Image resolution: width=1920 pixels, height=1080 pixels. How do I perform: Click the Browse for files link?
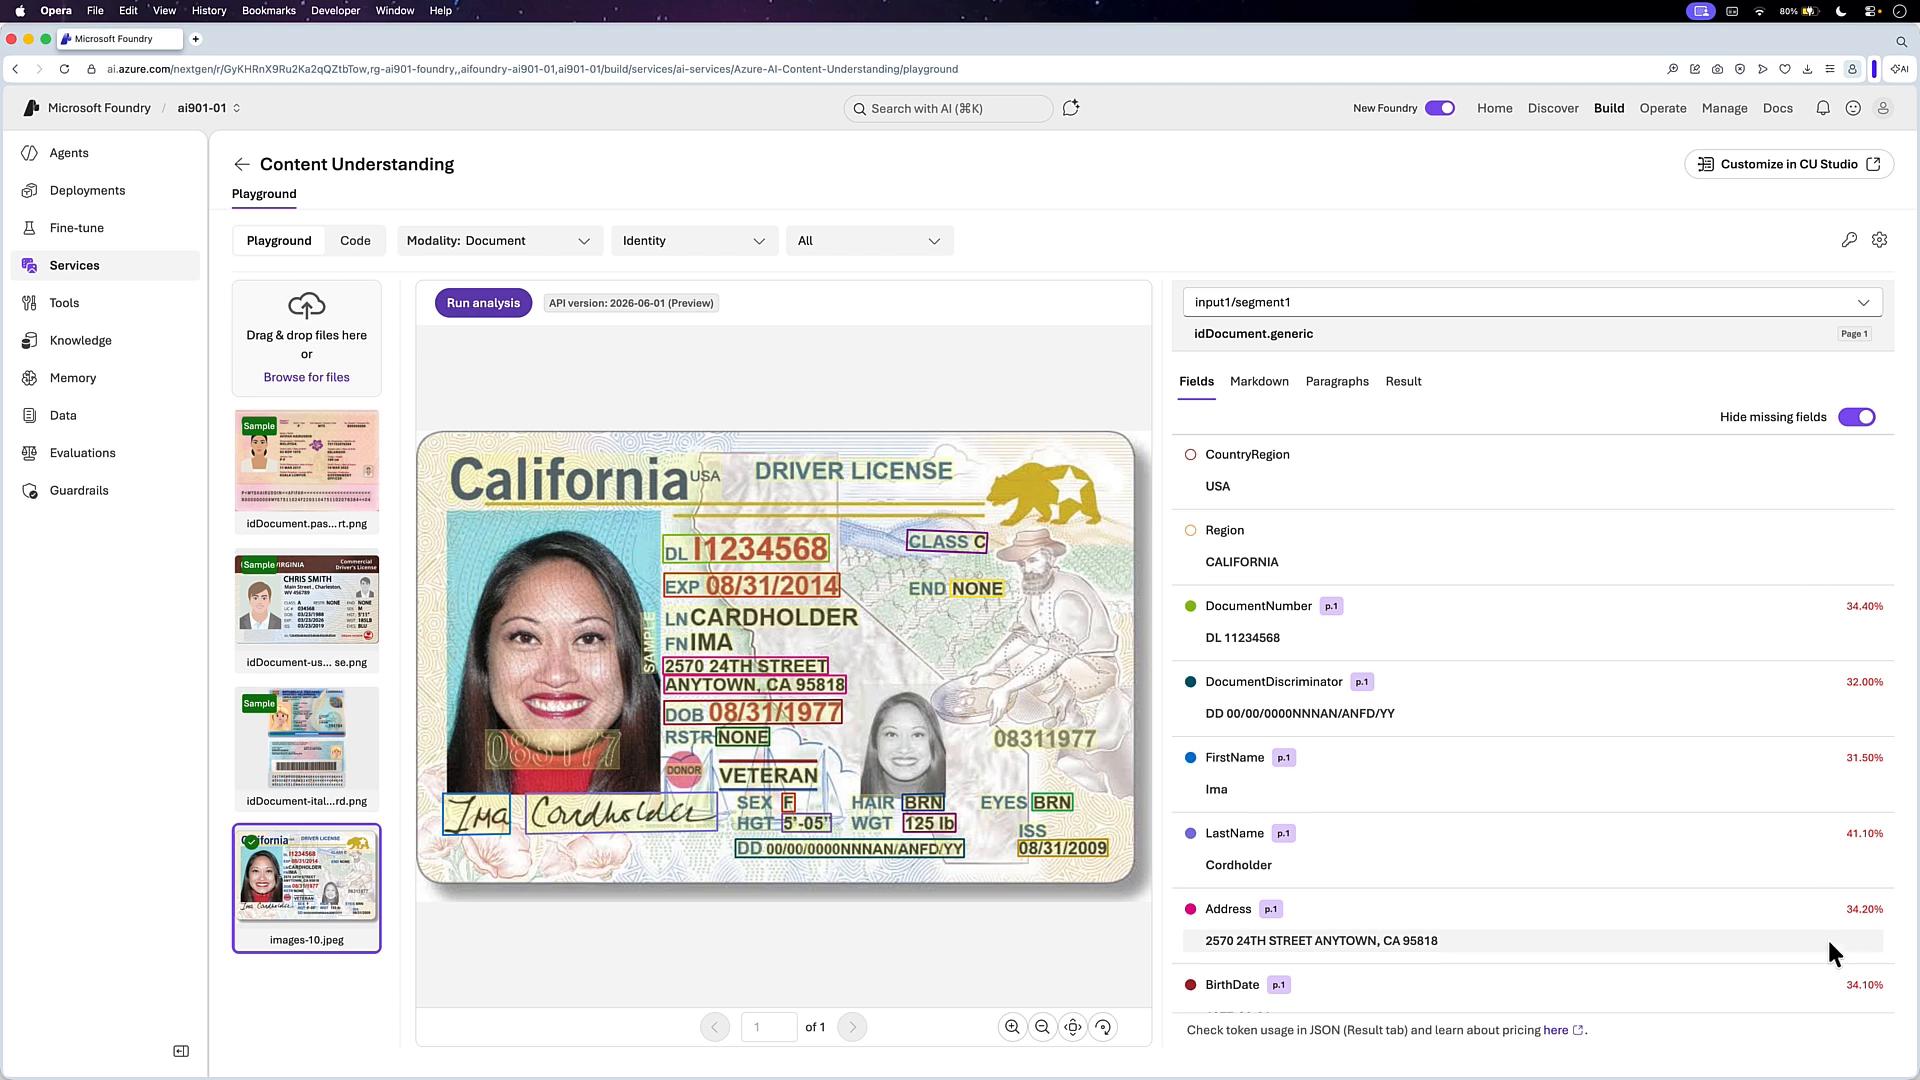[x=307, y=378]
